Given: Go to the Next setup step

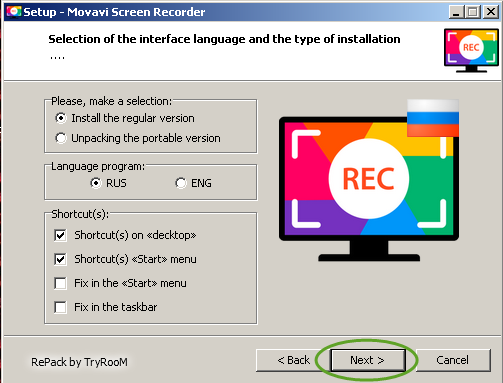Looking at the screenshot, I should 368,360.
